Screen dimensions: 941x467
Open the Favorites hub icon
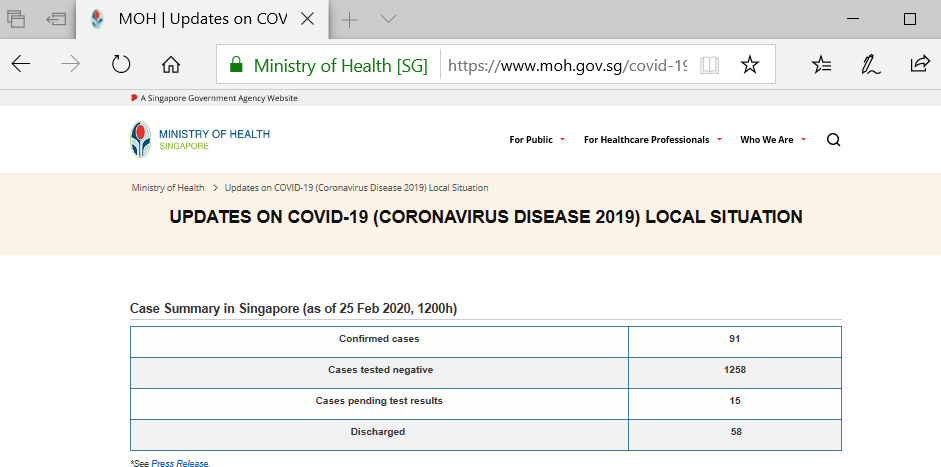click(821, 65)
